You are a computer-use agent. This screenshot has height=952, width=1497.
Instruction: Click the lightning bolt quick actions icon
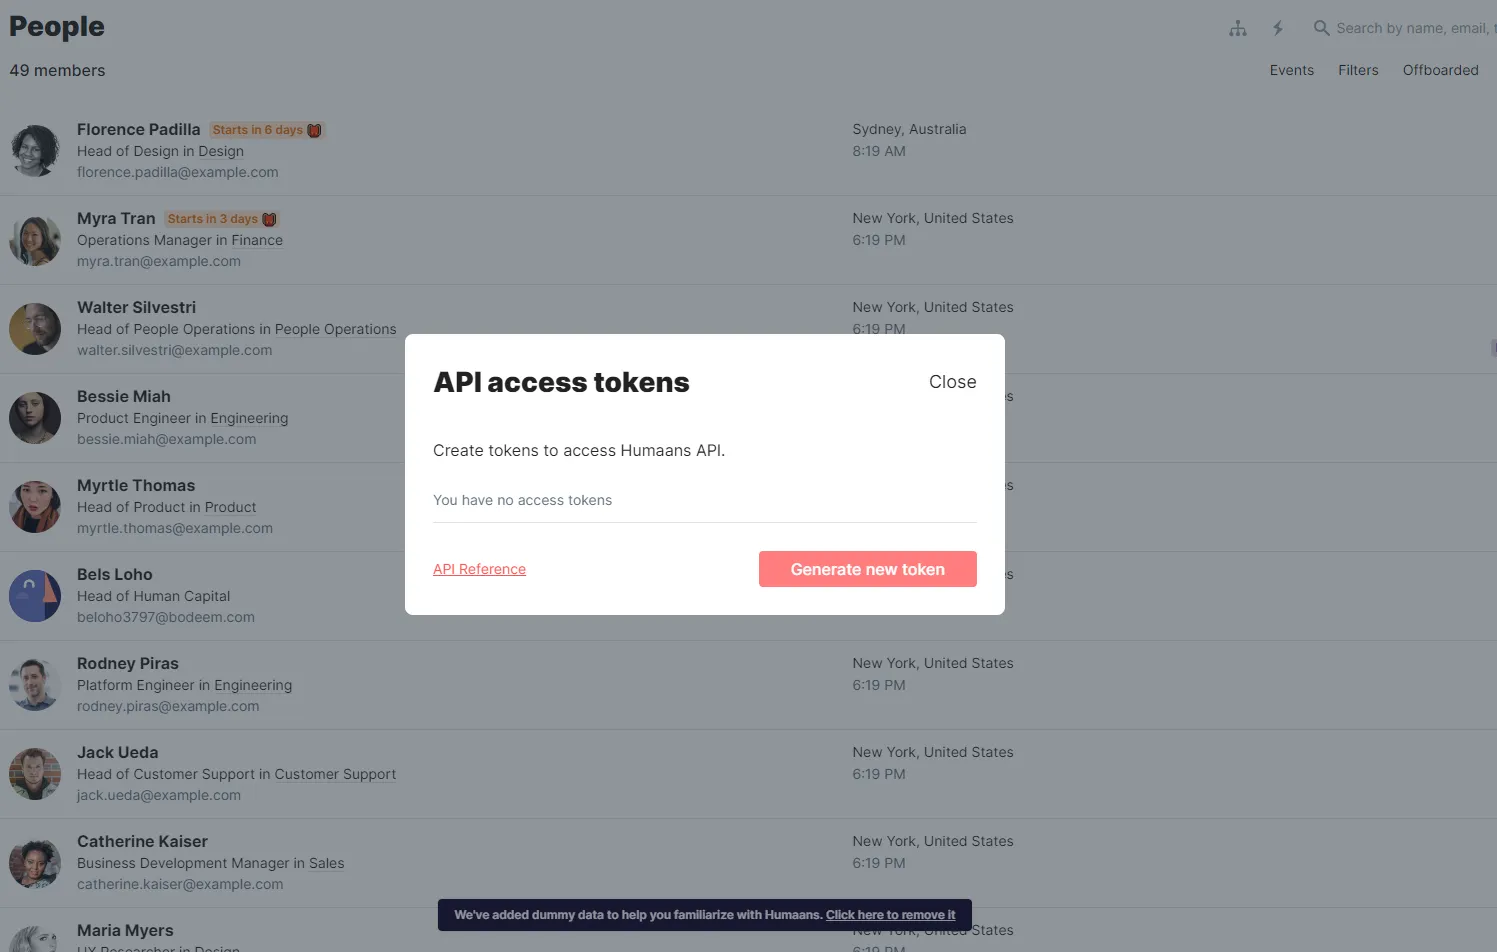coord(1278,28)
